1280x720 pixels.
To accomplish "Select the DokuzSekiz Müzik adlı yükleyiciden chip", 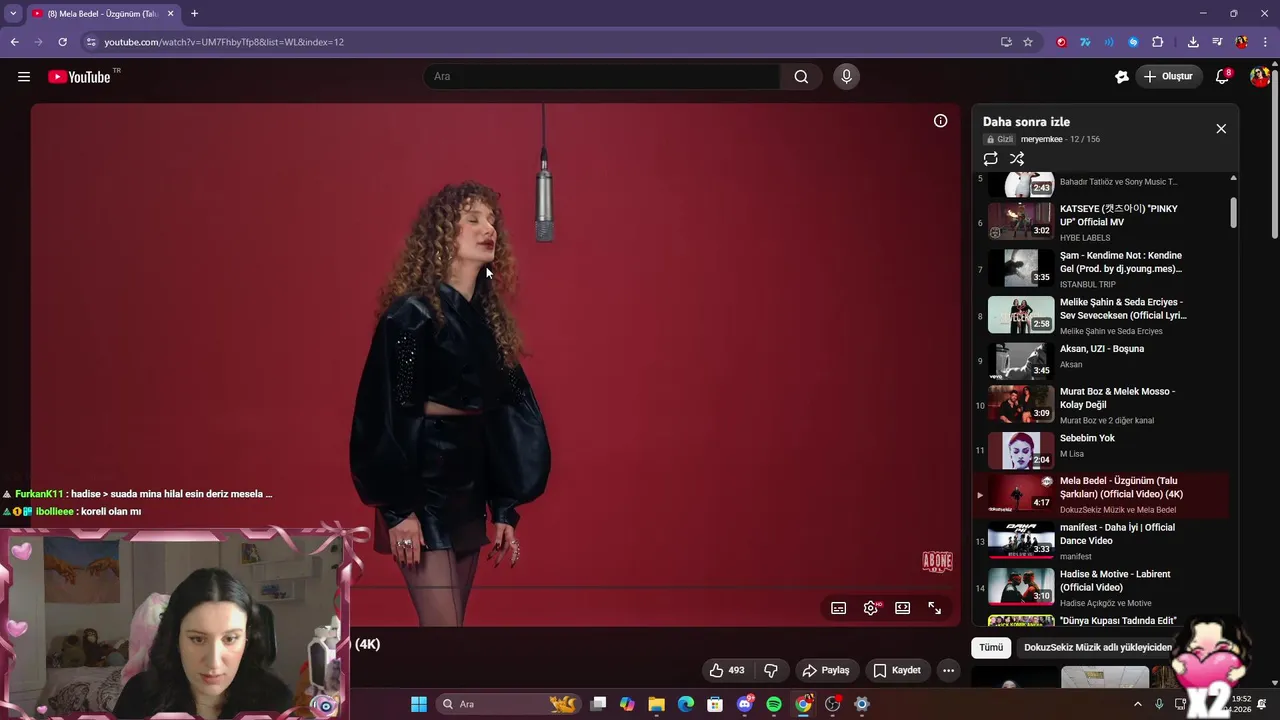I will point(1098,647).
